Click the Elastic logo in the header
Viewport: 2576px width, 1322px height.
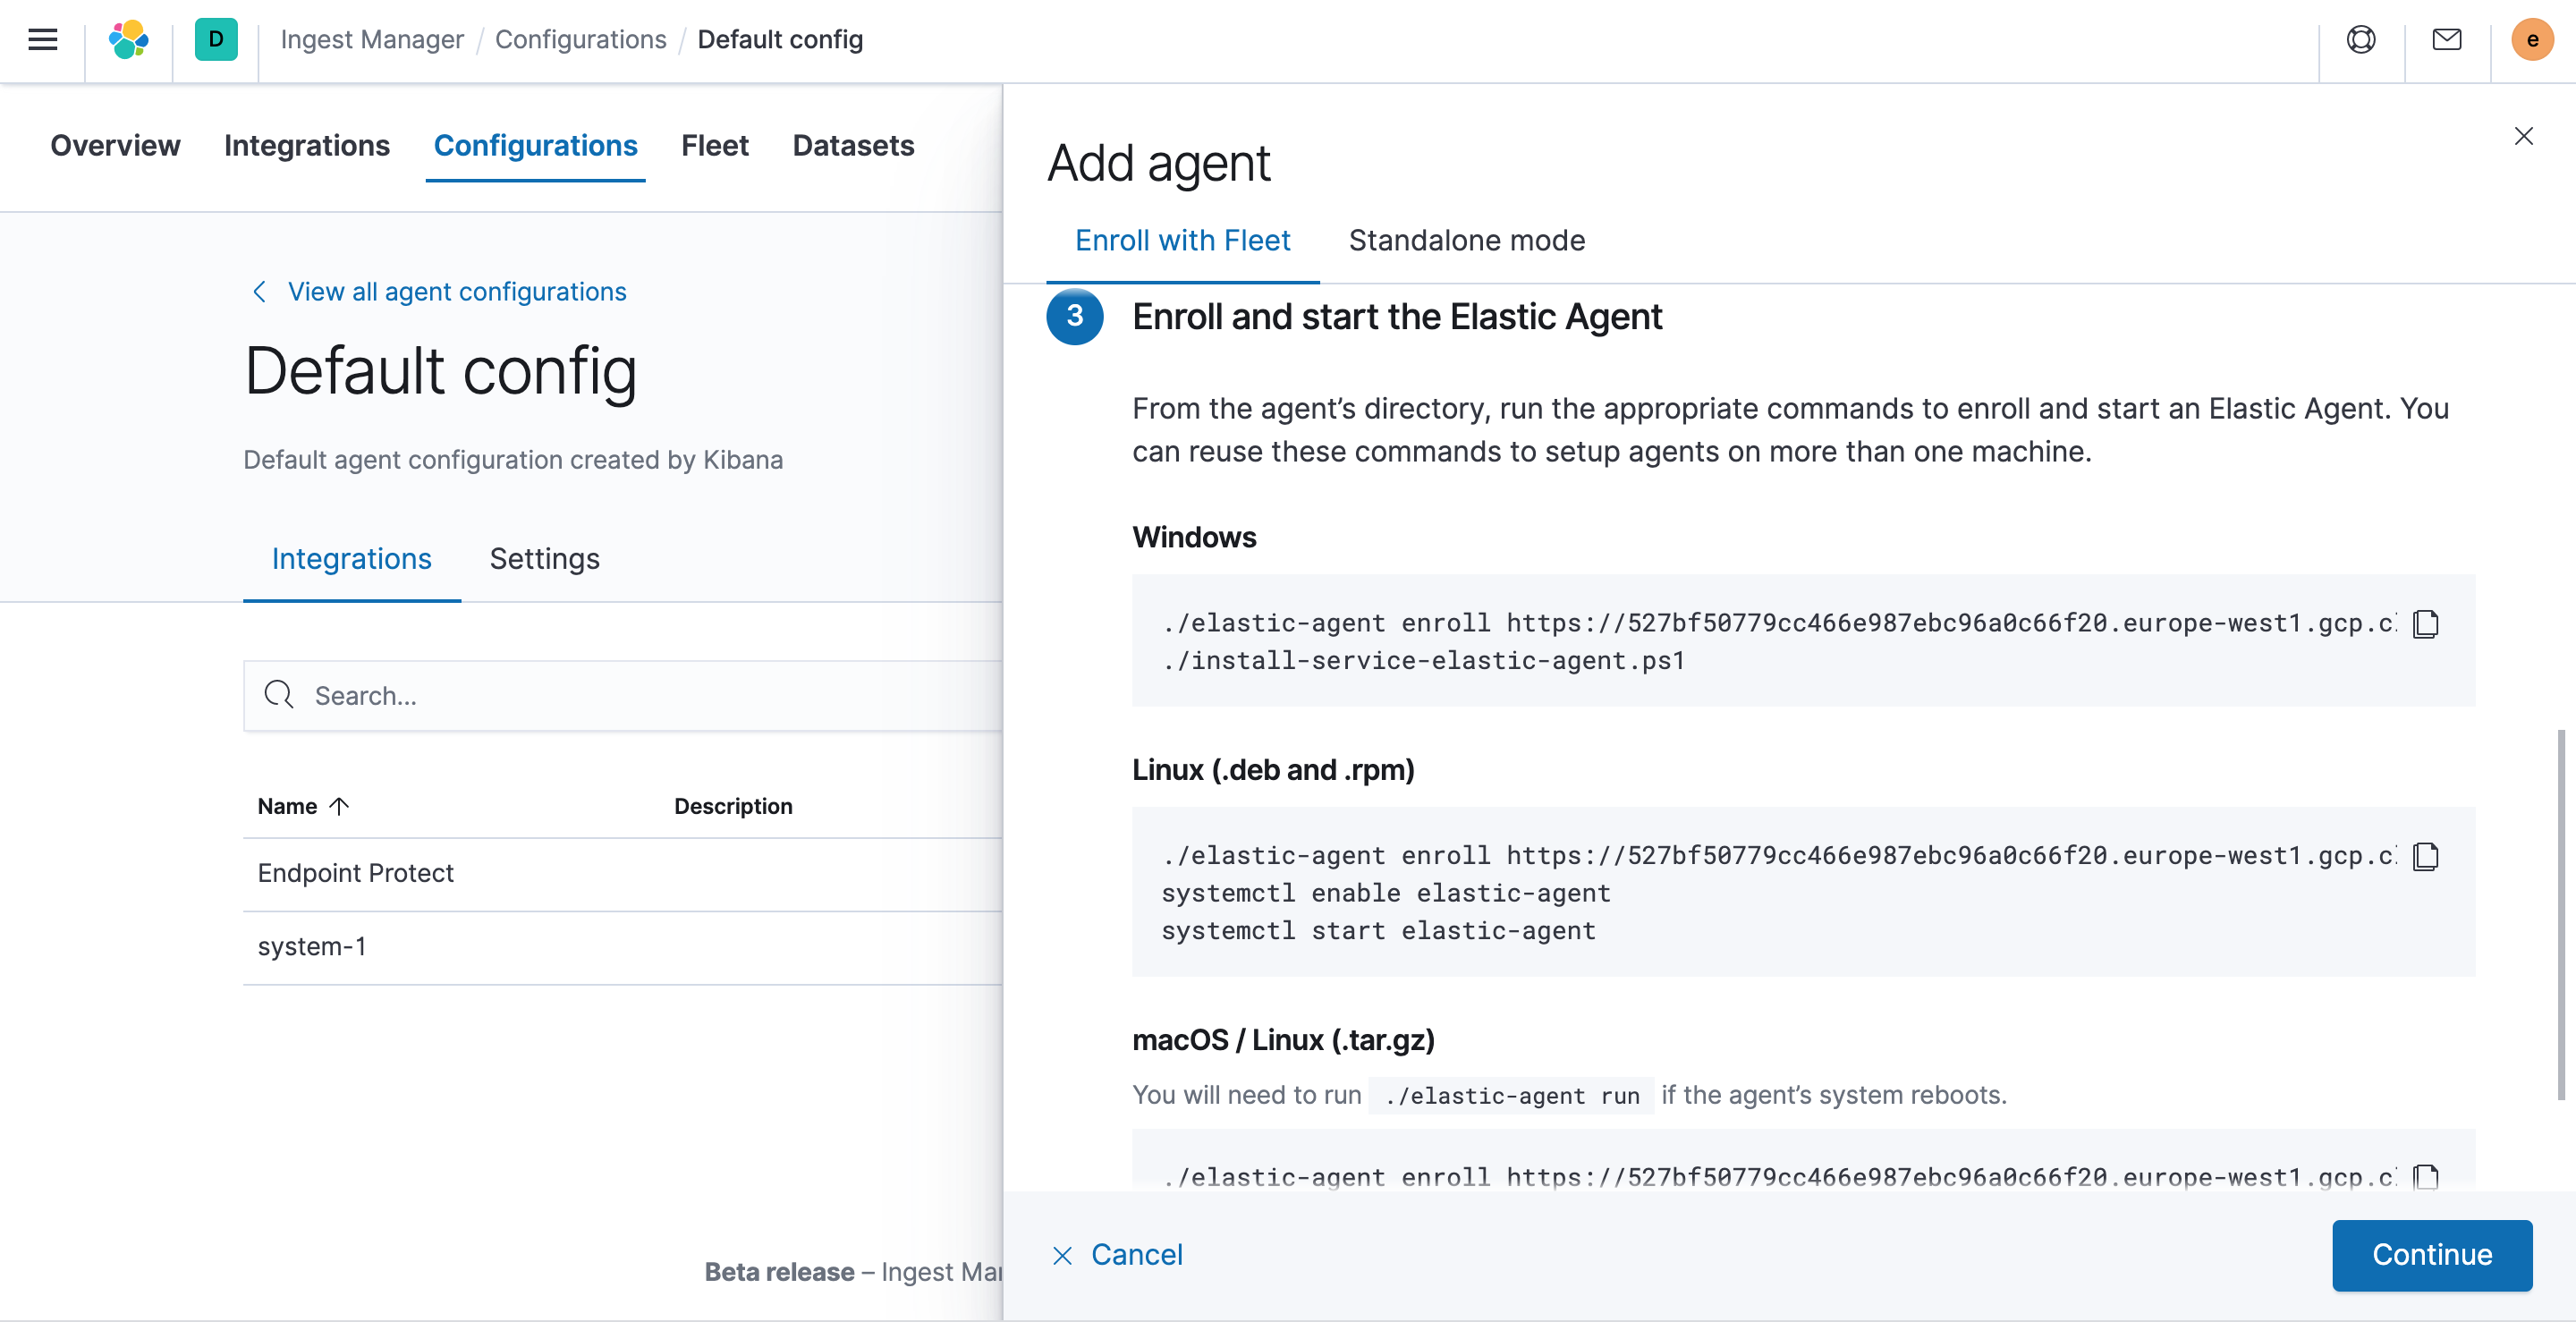point(128,40)
